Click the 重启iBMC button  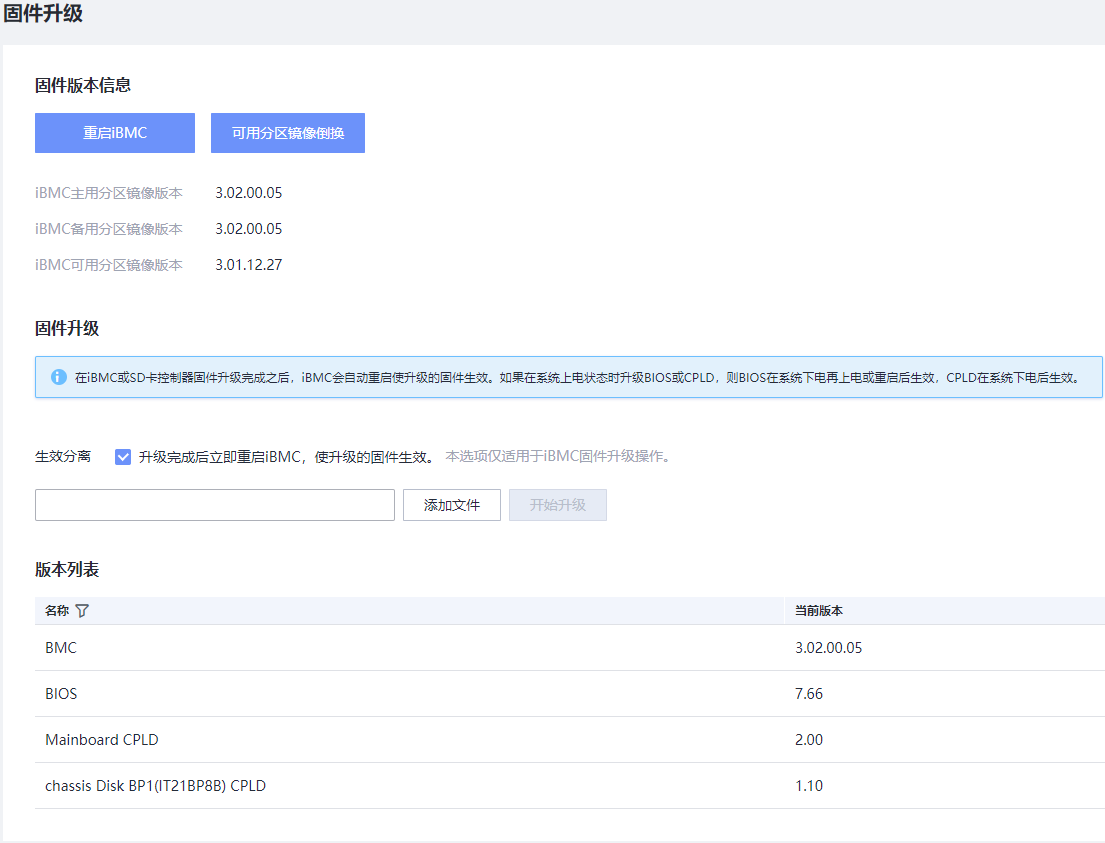click(115, 133)
